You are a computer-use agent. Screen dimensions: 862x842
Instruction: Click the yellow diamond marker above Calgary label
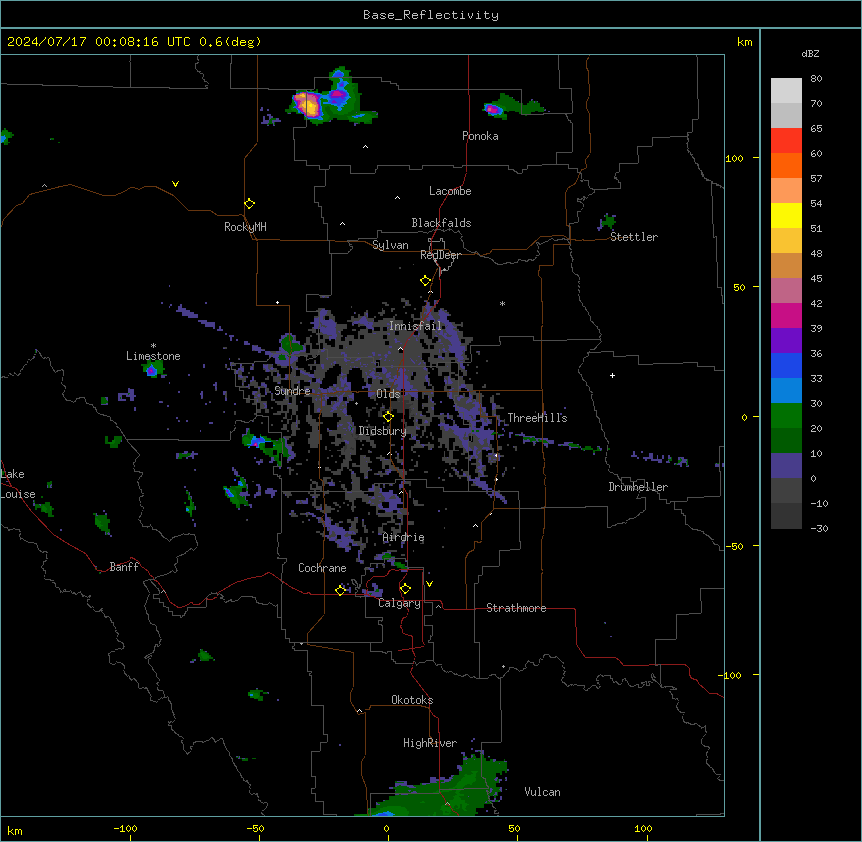click(x=405, y=589)
